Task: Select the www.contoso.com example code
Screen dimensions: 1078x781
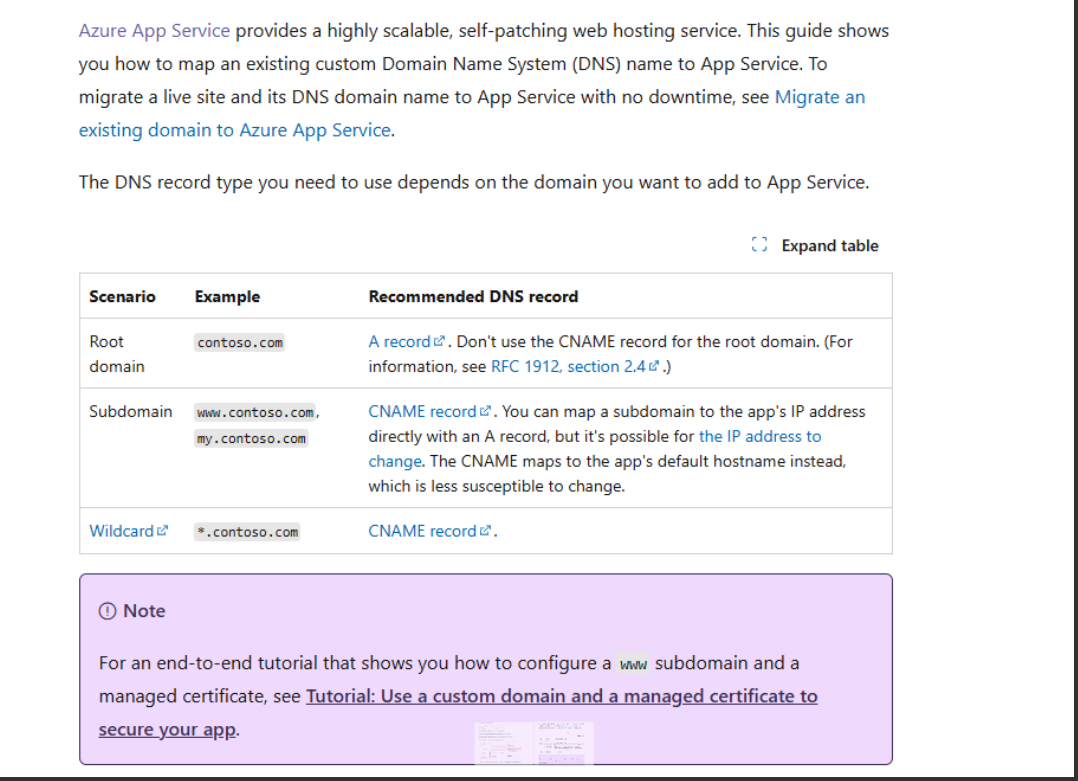Action: (x=255, y=412)
